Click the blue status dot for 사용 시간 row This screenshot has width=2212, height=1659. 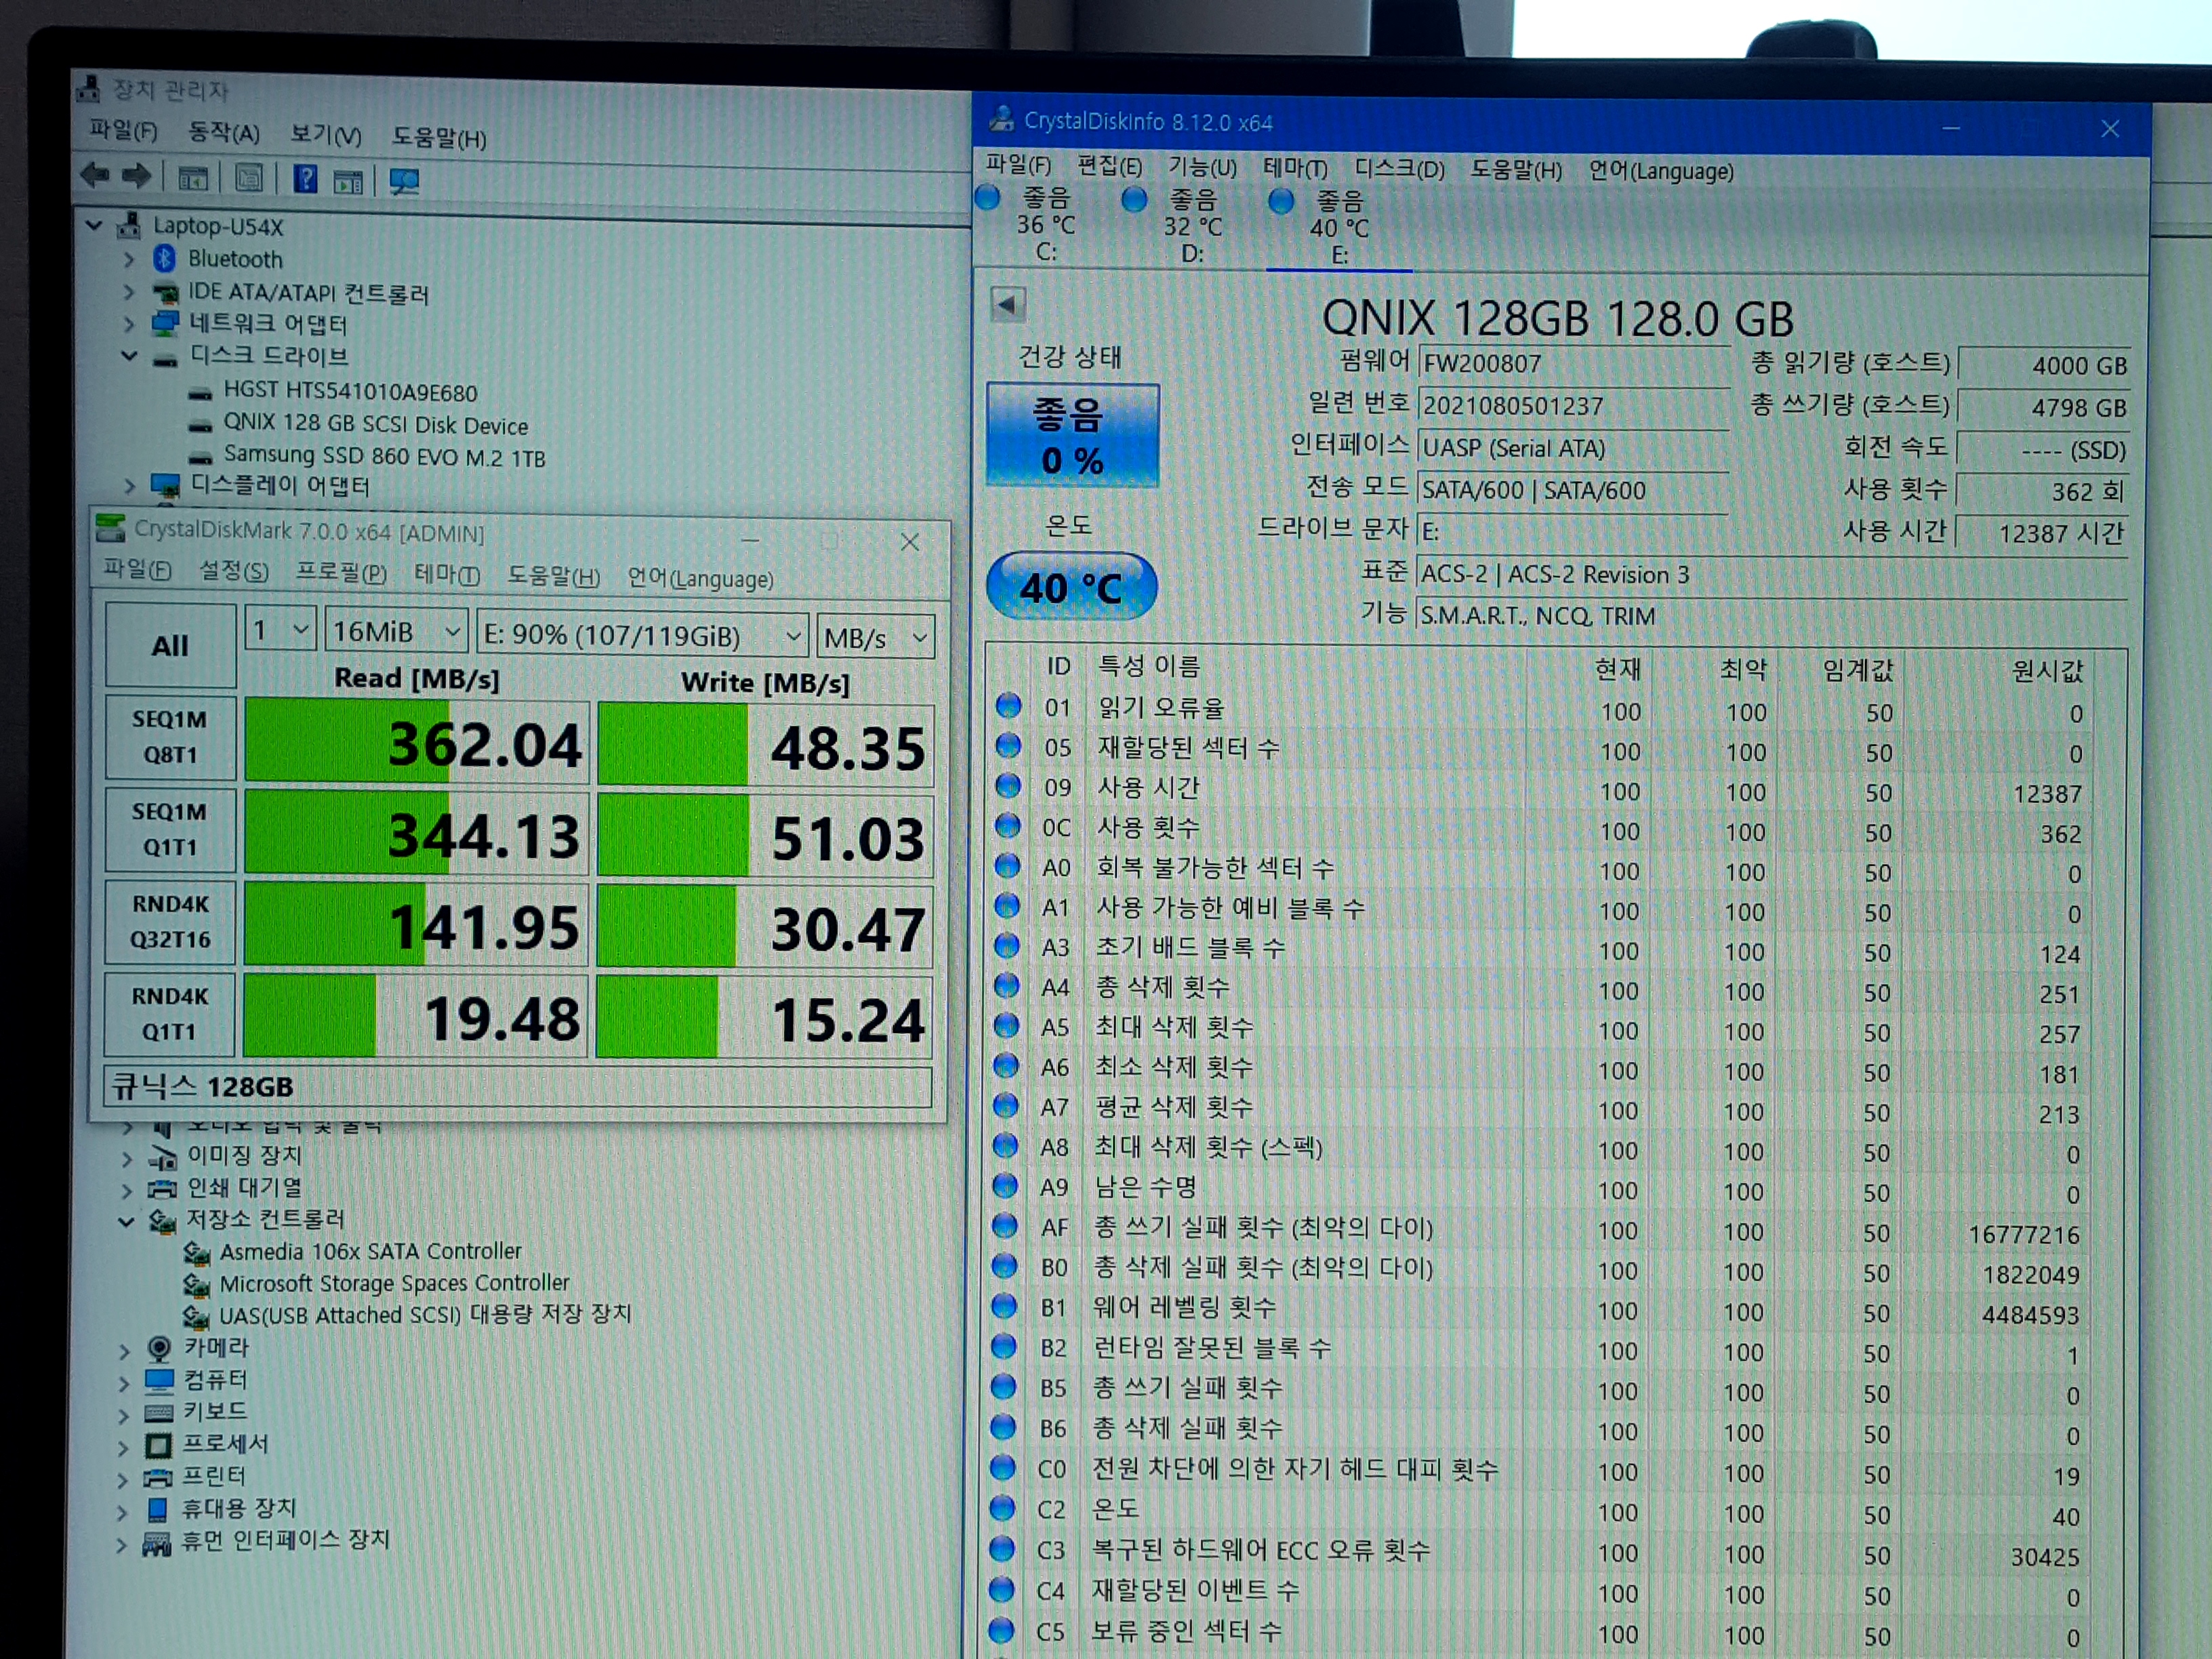tap(1007, 786)
